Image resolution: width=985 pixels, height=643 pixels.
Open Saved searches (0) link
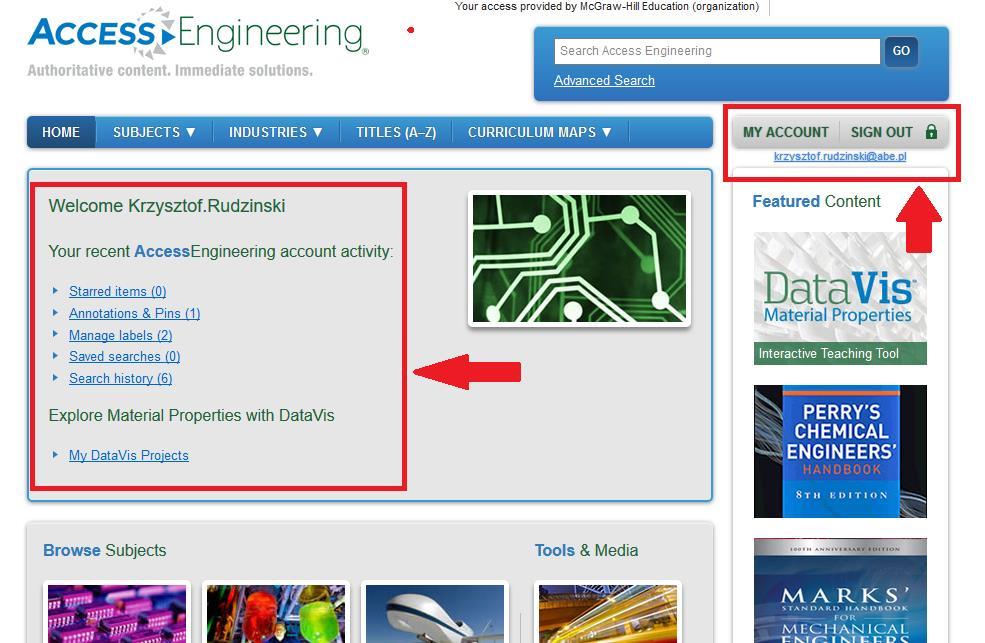click(124, 357)
